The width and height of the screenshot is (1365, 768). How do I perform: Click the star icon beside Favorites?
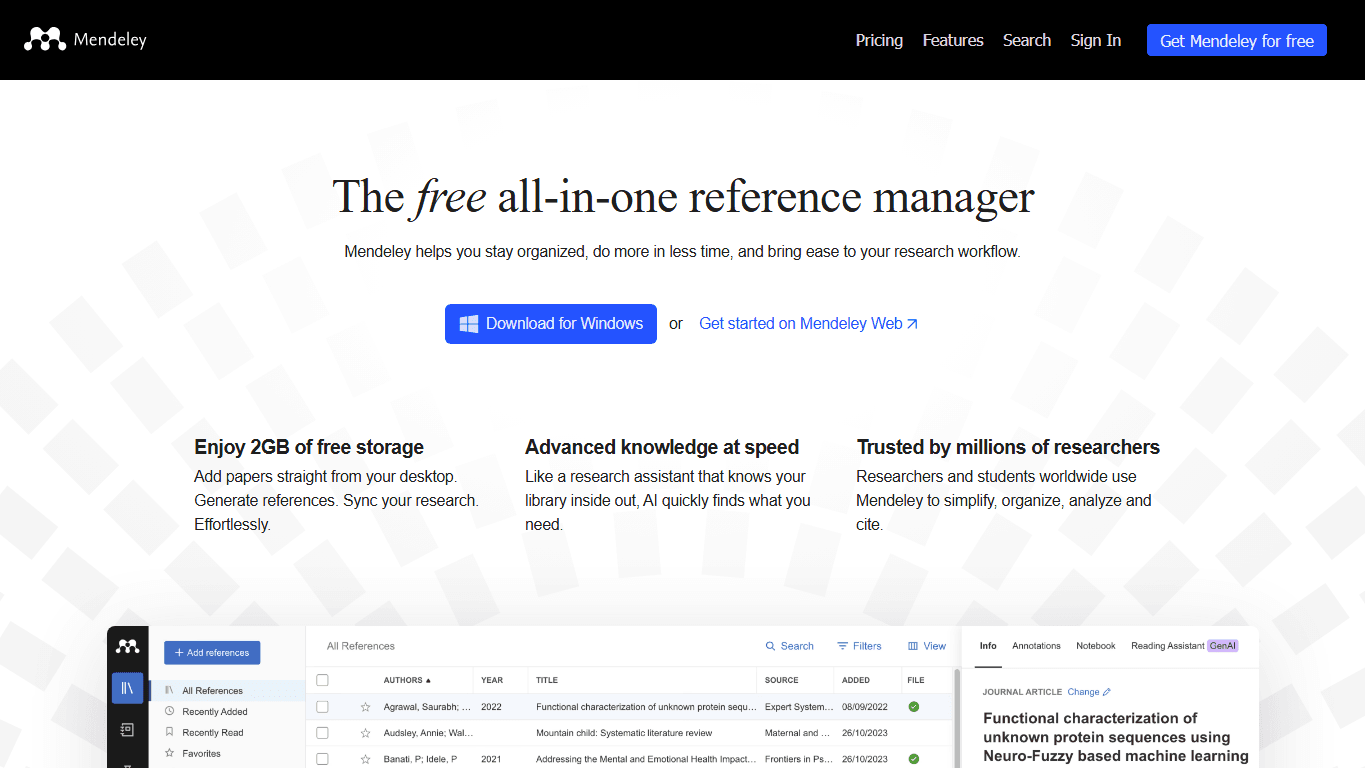pos(170,753)
